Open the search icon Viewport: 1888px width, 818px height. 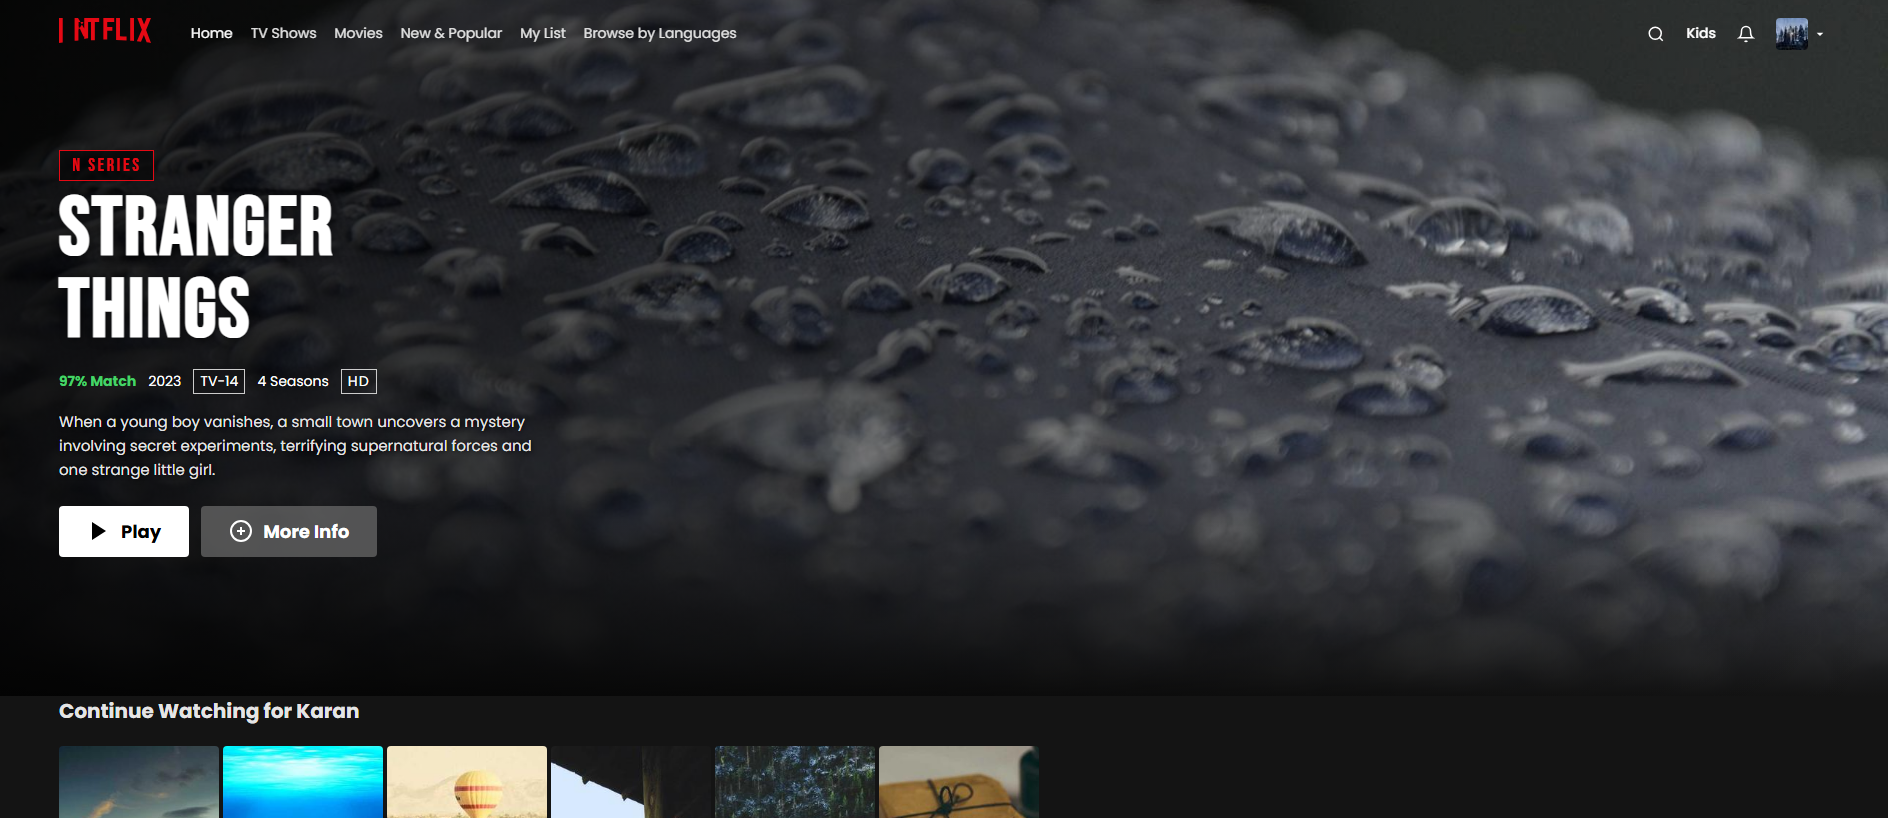click(x=1656, y=34)
